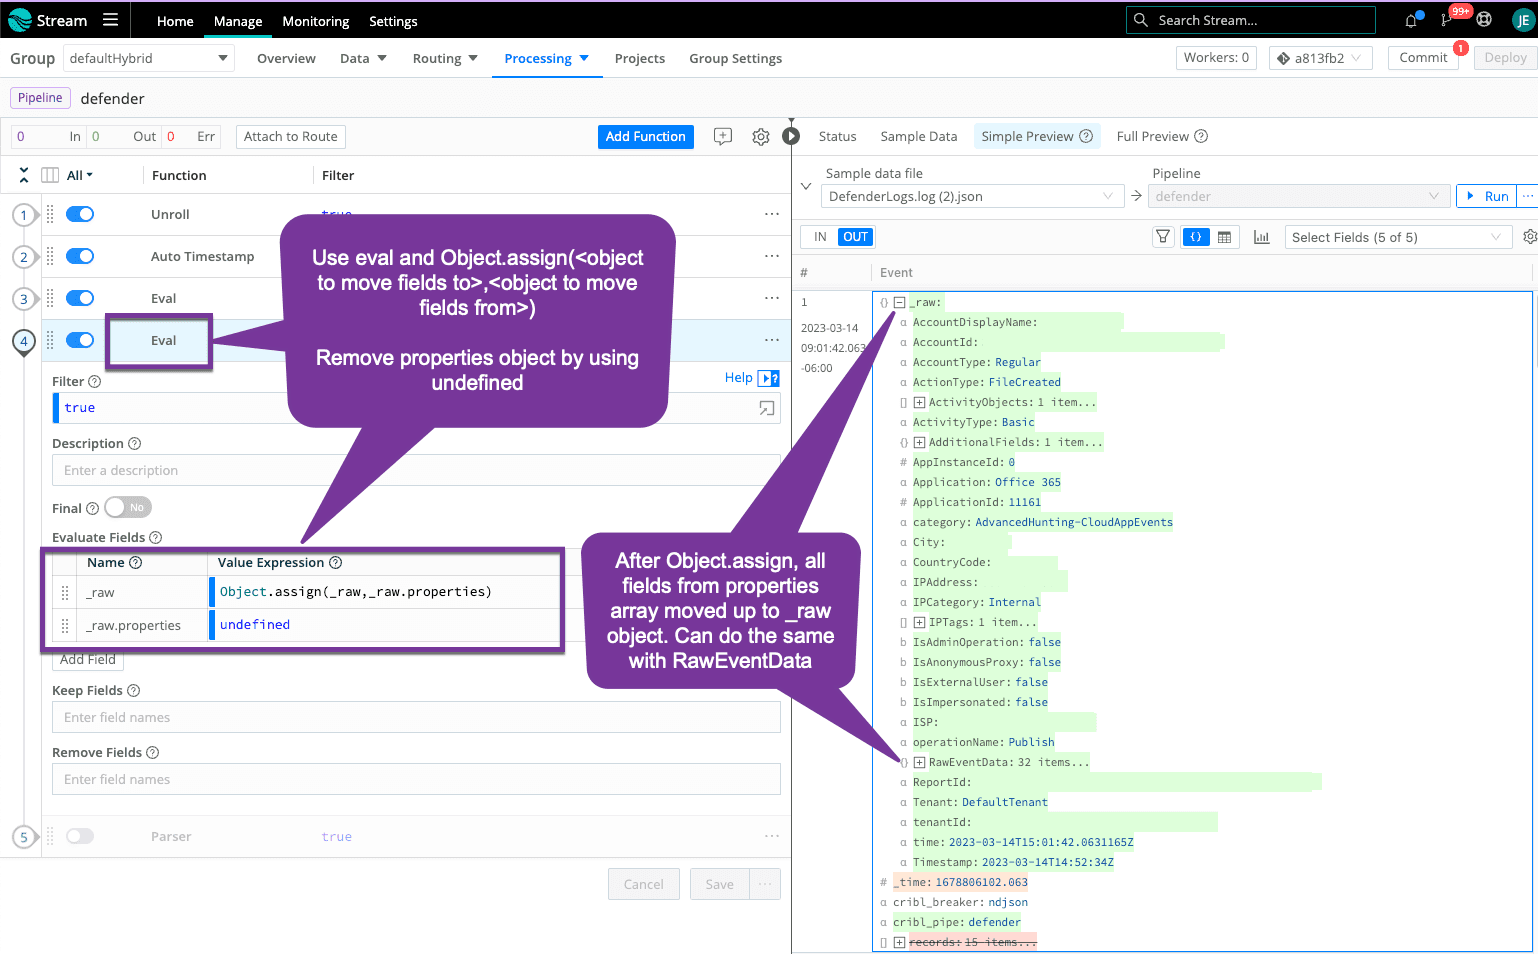Expand the RawEventData node
The height and width of the screenshot is (954, 1538).
pyautogui.click(x=919, y=762)
